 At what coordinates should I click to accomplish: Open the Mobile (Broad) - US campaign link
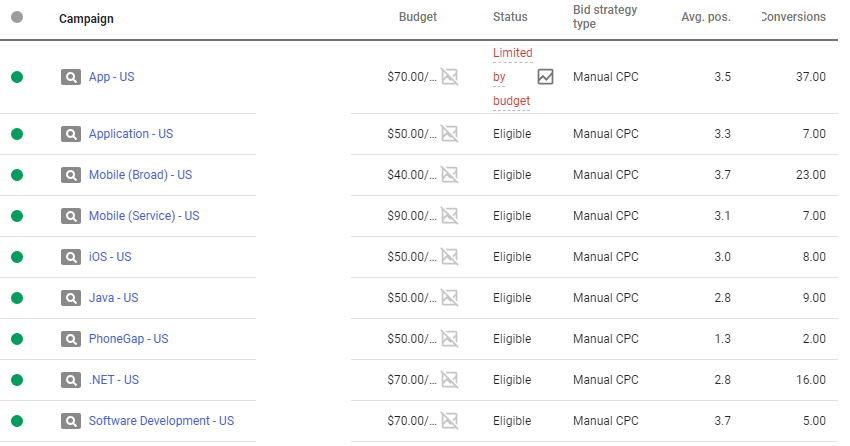point(140,175)
